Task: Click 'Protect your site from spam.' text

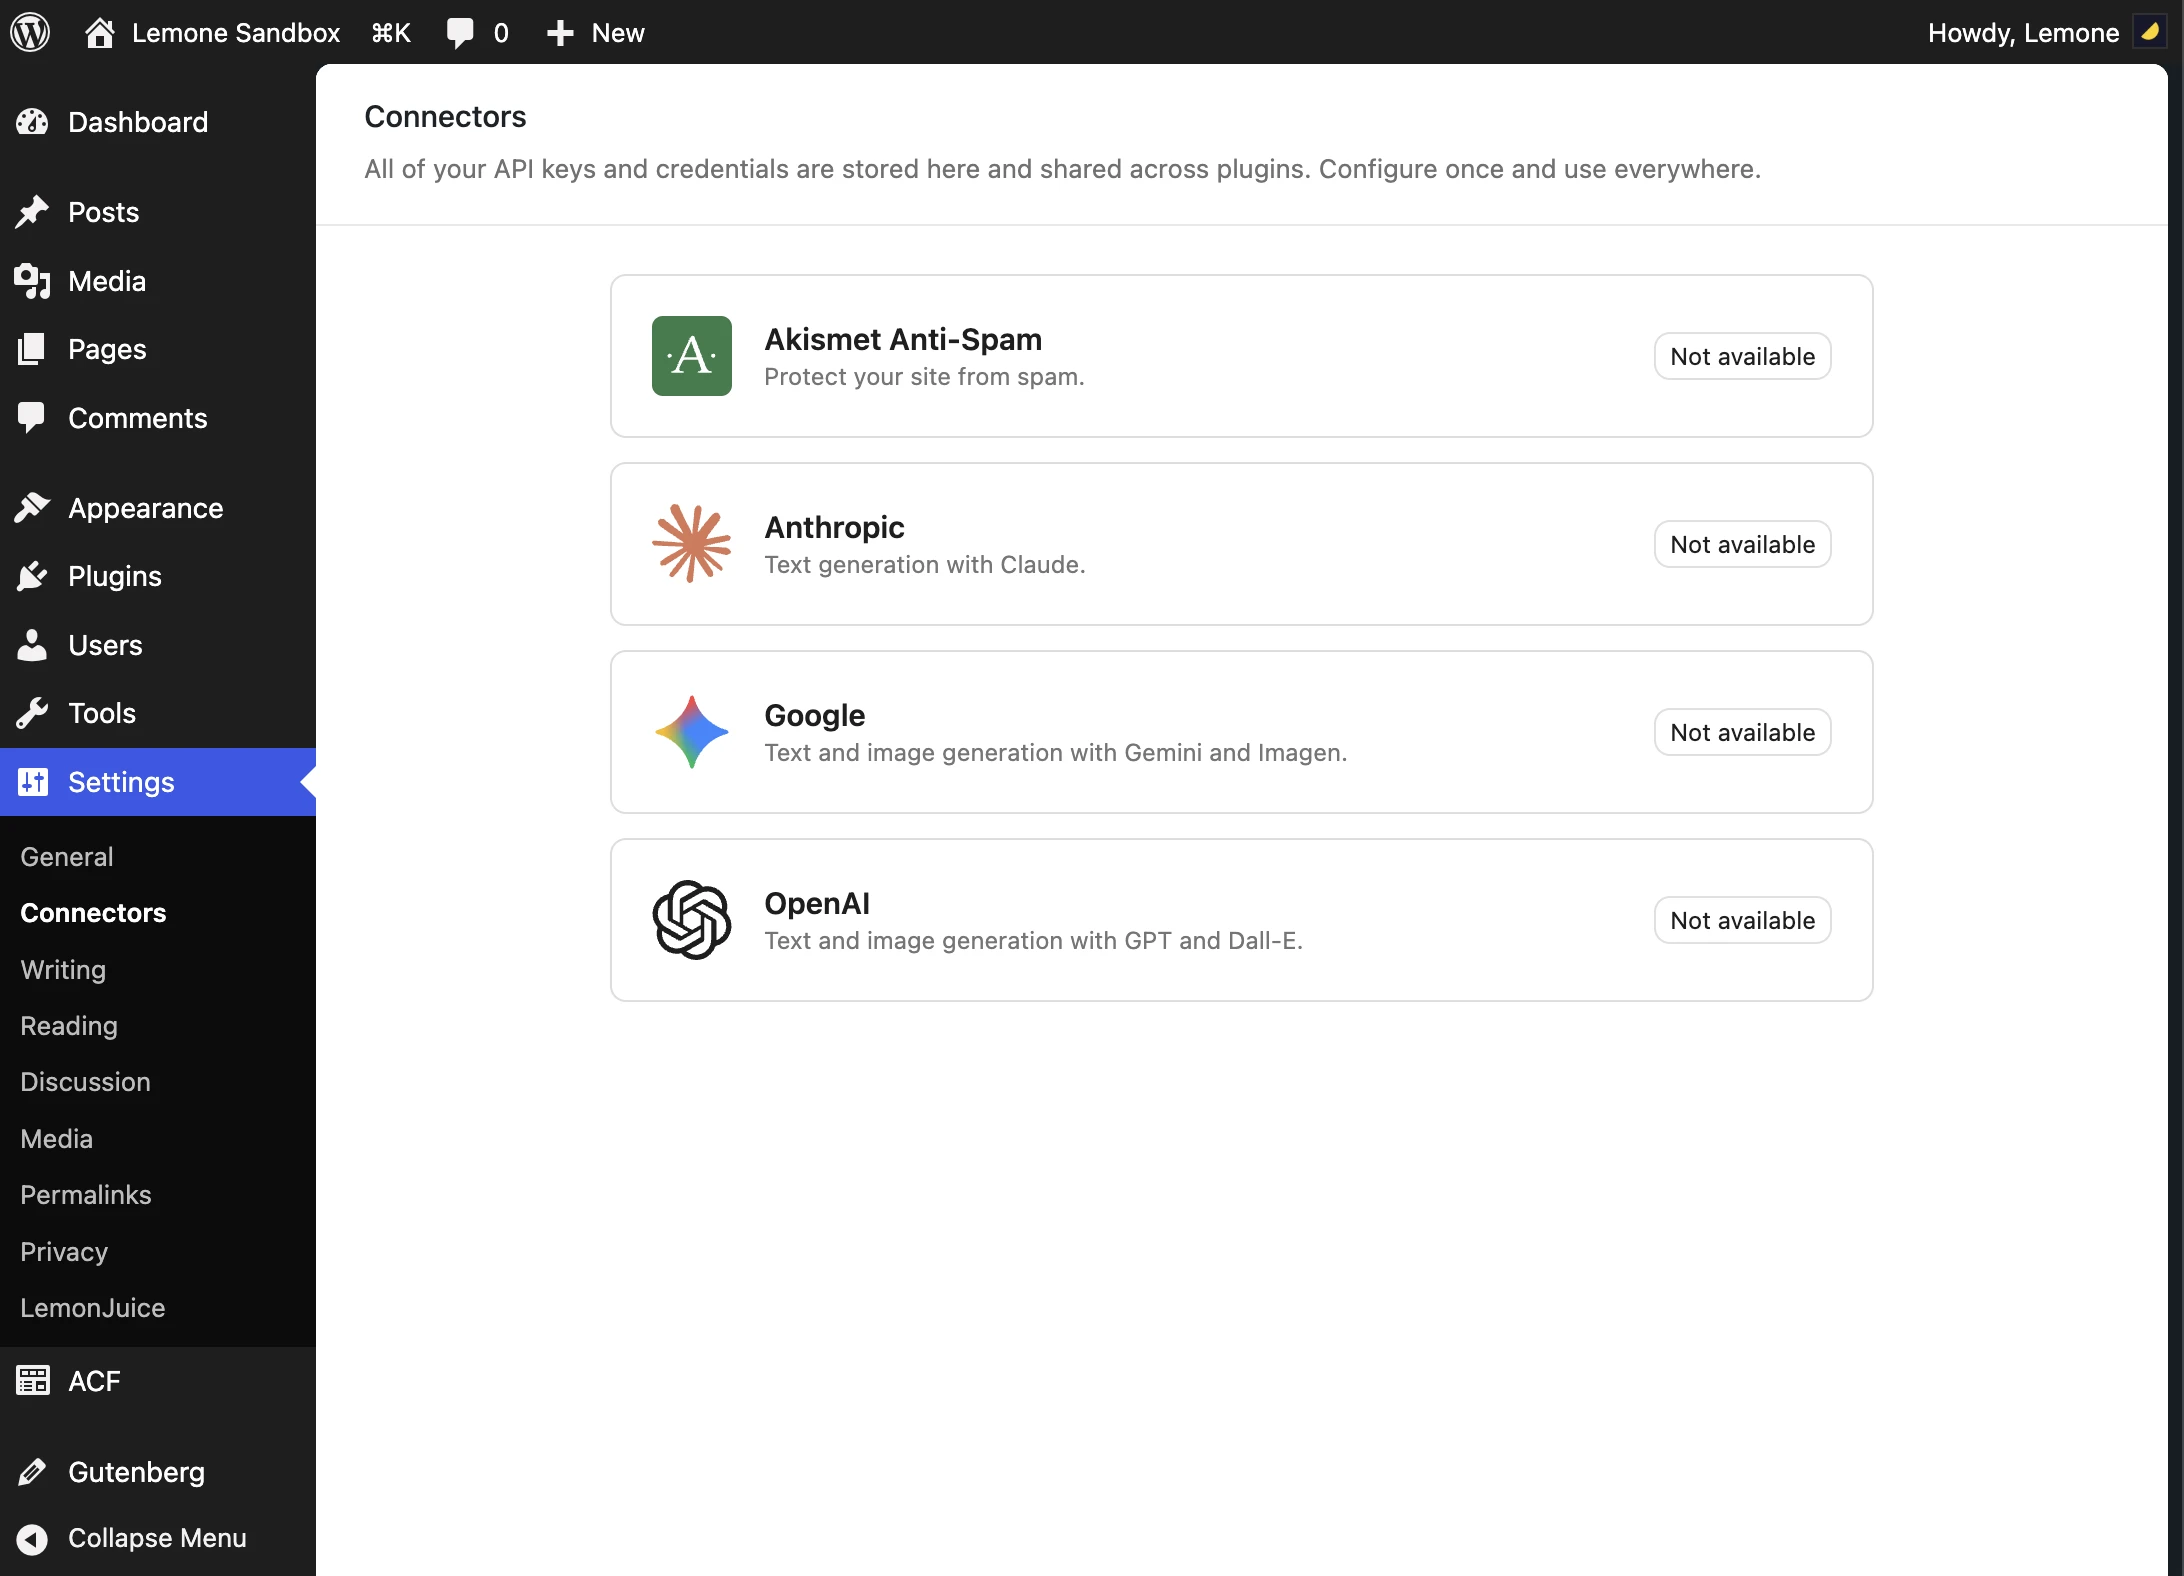Action: click(x=924, y=377)
